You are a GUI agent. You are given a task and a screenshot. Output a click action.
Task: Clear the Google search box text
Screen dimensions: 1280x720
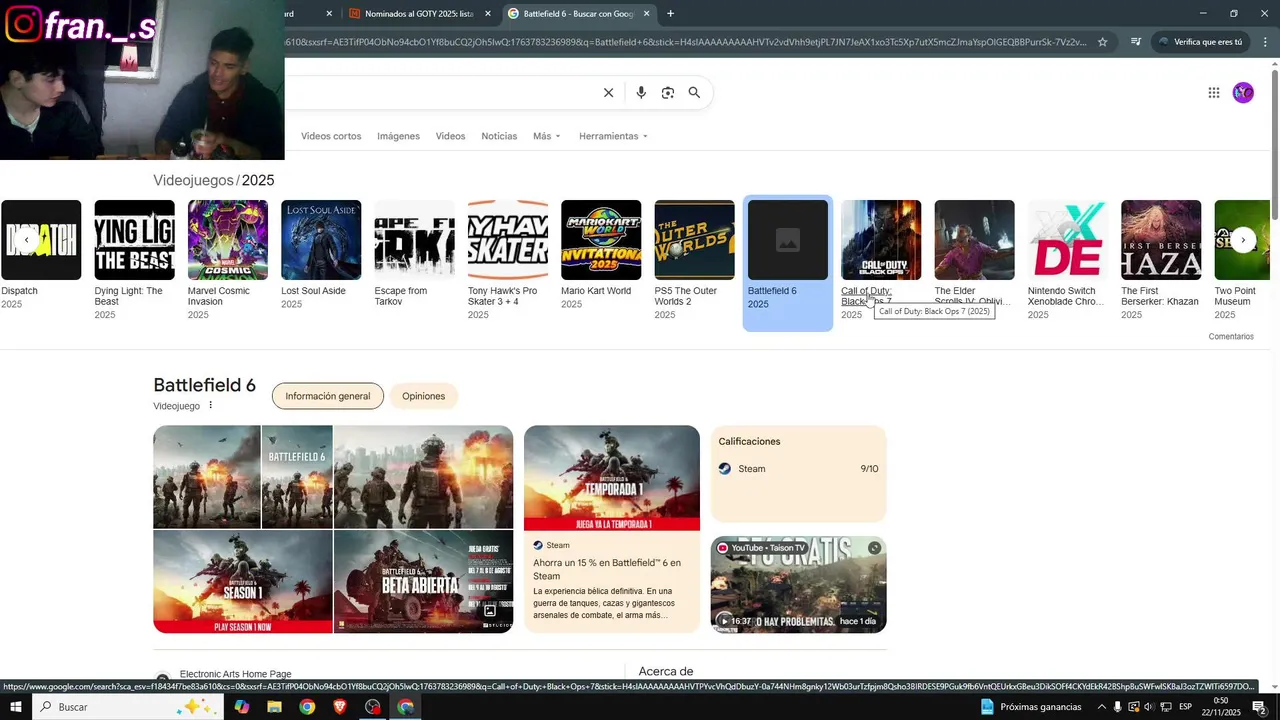(x=608, y=93)
